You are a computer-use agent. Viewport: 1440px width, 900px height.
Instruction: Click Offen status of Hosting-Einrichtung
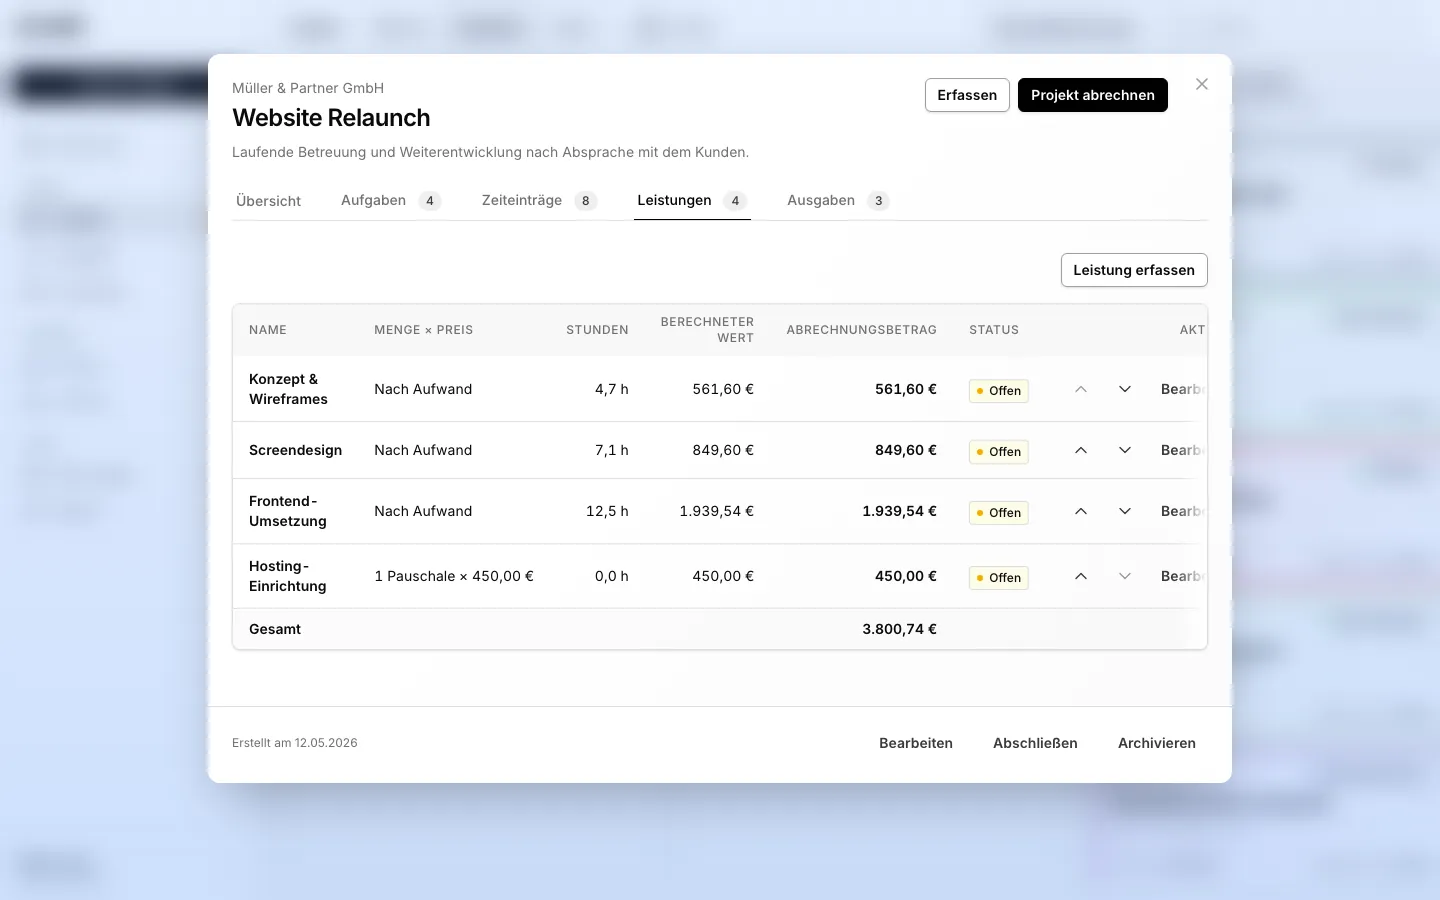(999, 578)
